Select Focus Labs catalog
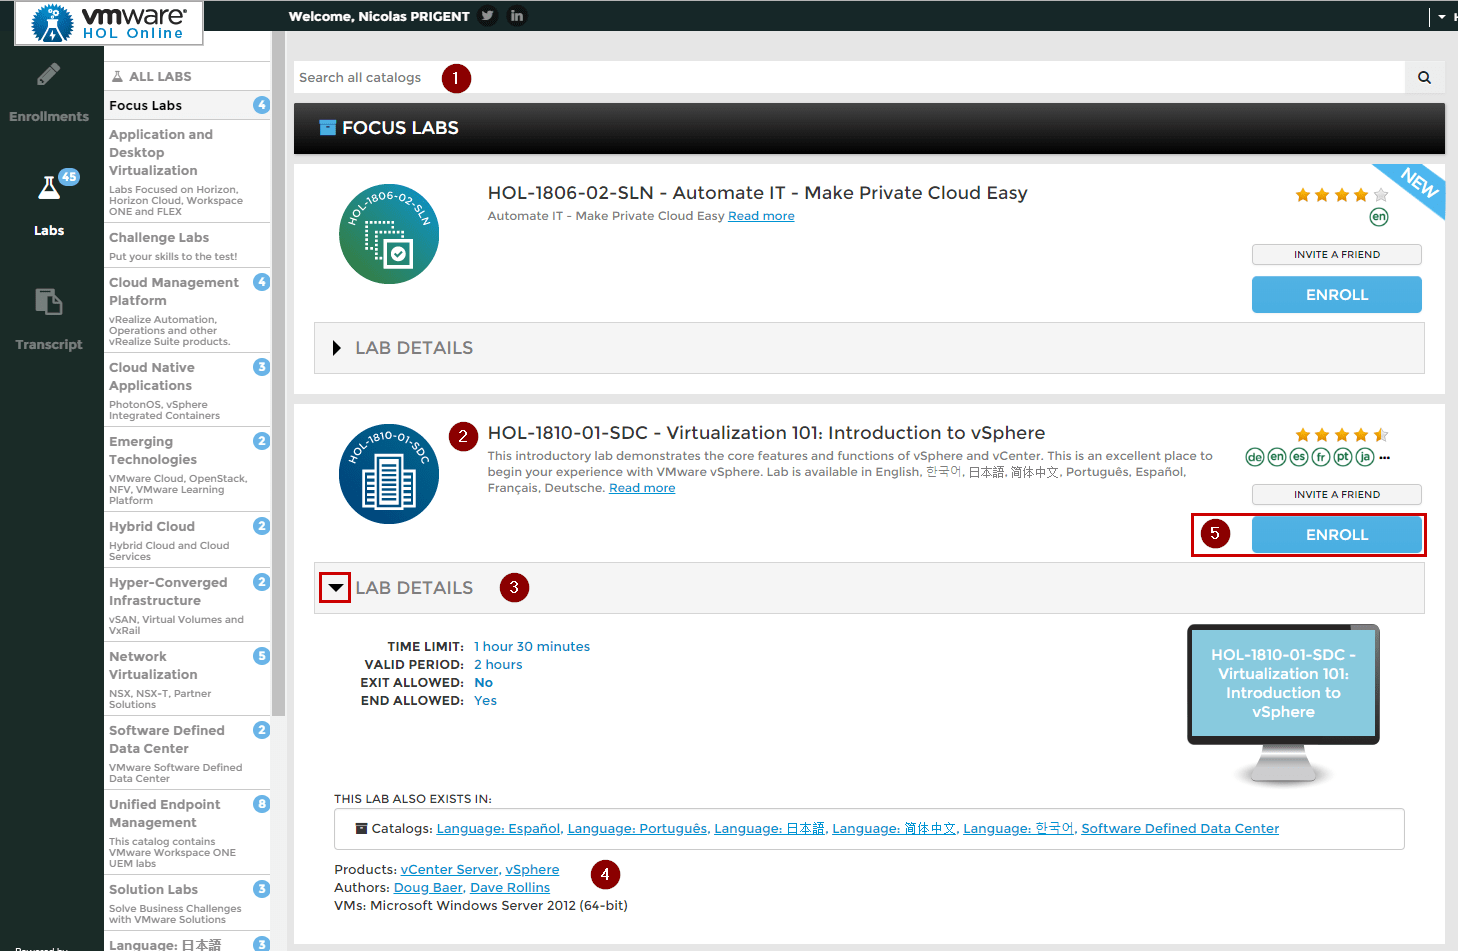Image resolution: width=1458 pixels, height=951 pixels. (187, 105)
